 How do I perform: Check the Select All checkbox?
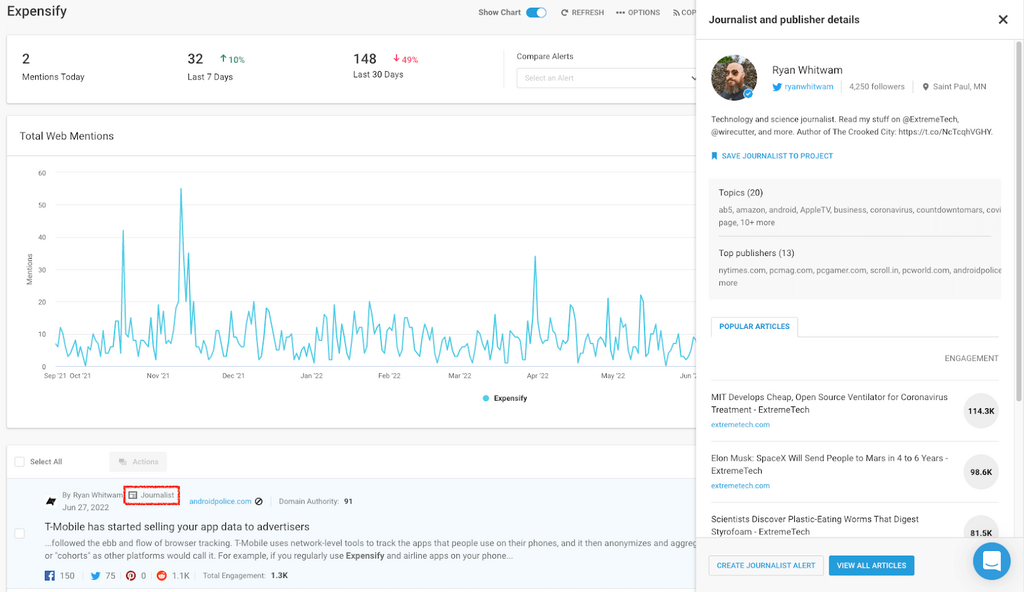(19, 462)
